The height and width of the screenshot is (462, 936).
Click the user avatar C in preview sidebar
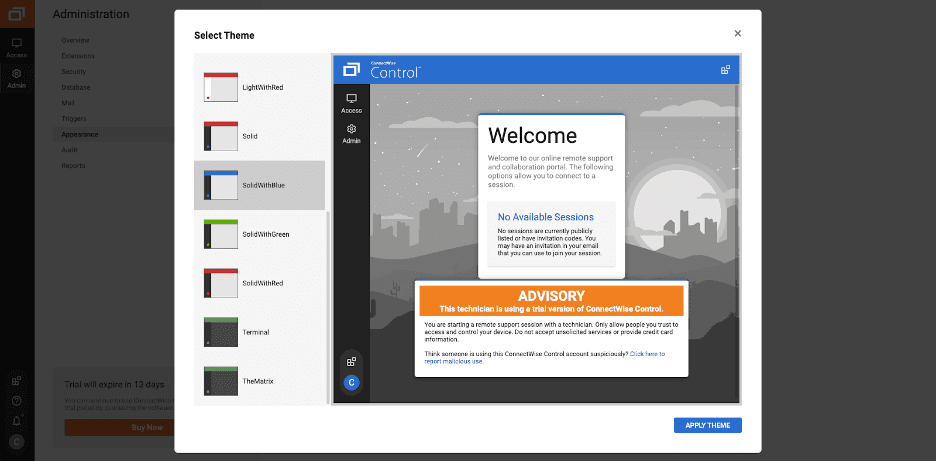point(351,383)
